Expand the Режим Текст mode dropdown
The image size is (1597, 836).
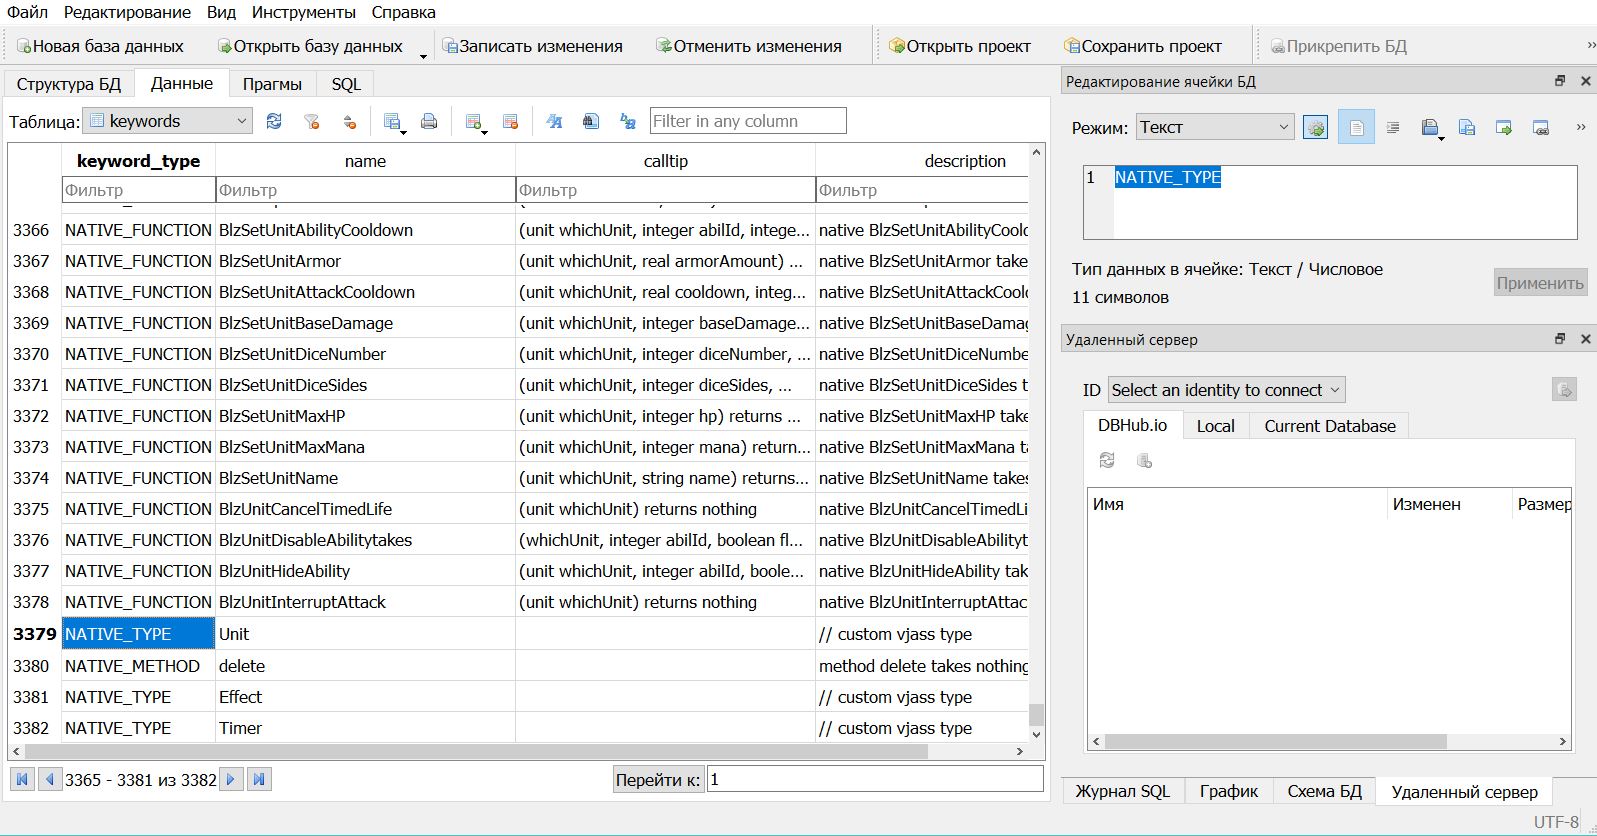pos(1215,127)
